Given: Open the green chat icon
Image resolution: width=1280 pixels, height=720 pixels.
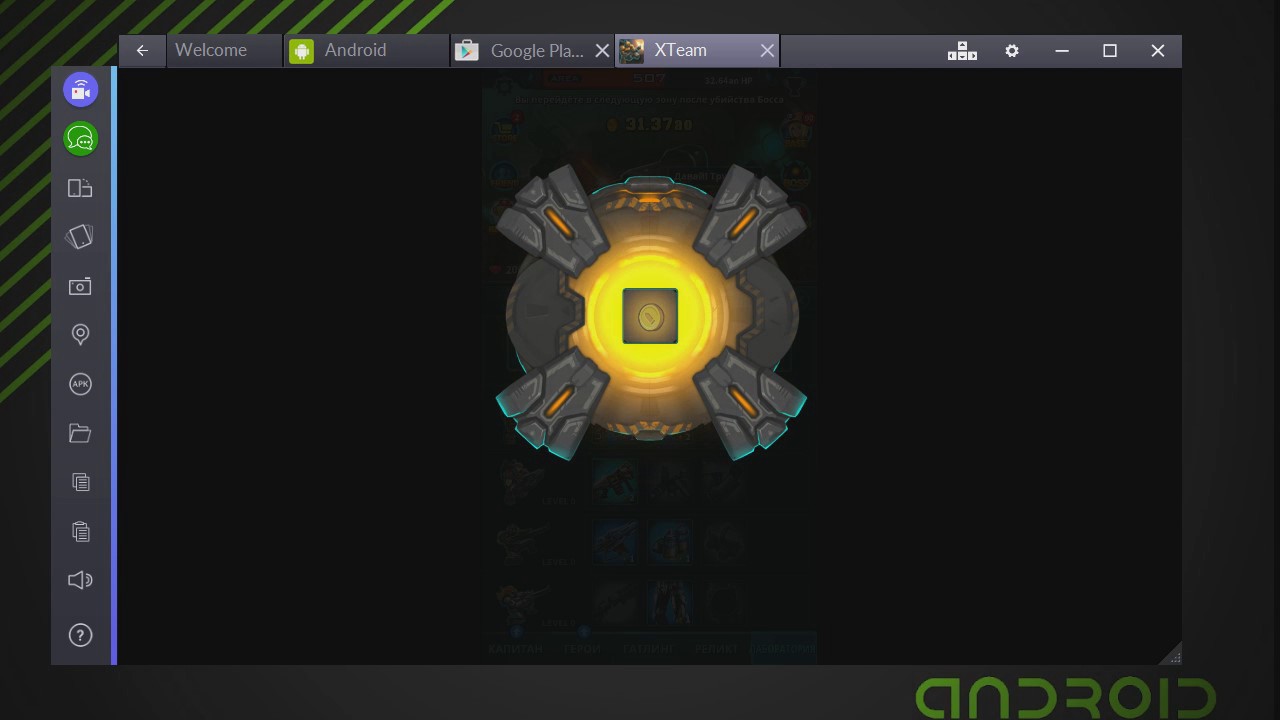Looking at the screenshot, I should click(x=81, y=138).
